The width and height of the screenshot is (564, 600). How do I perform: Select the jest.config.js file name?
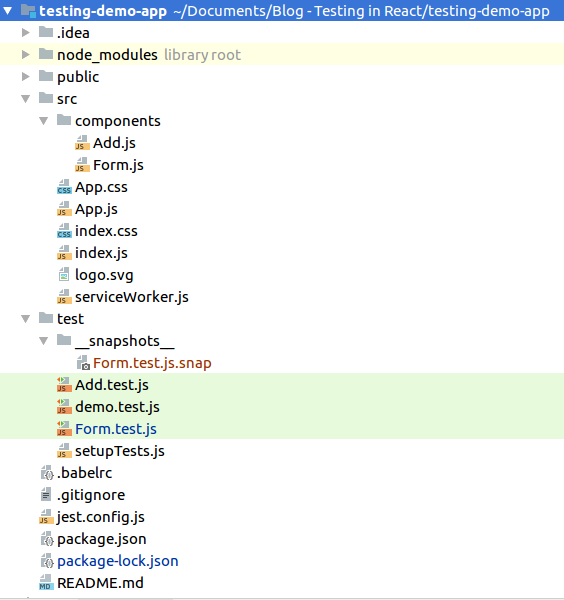point(101,517)
